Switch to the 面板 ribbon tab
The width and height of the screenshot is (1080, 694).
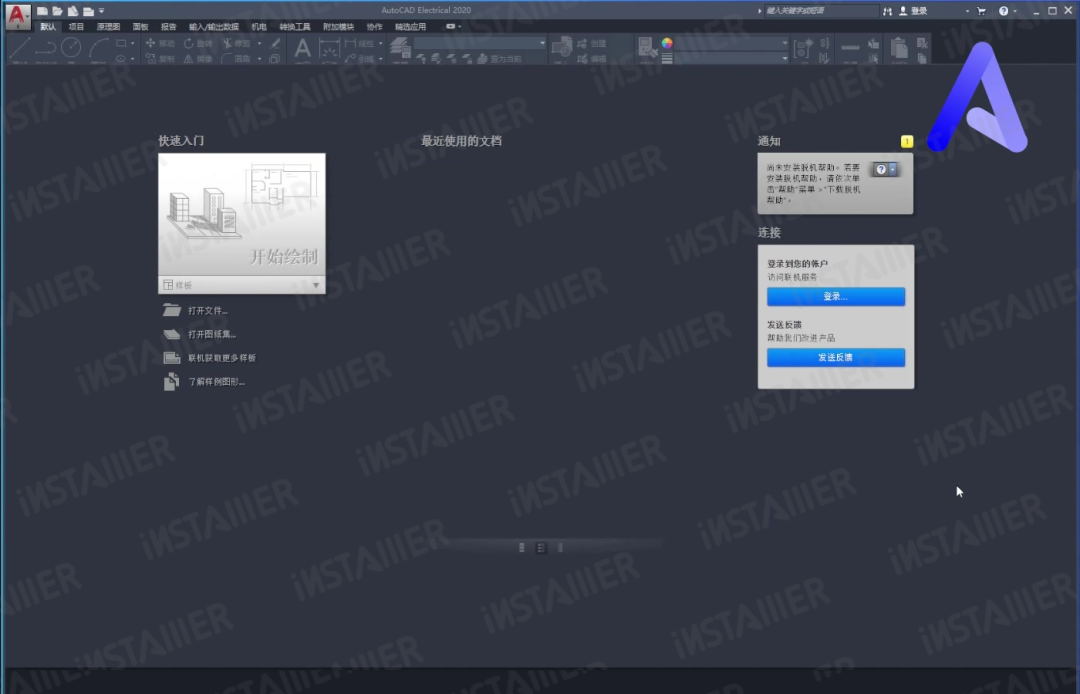coord(141,27)
